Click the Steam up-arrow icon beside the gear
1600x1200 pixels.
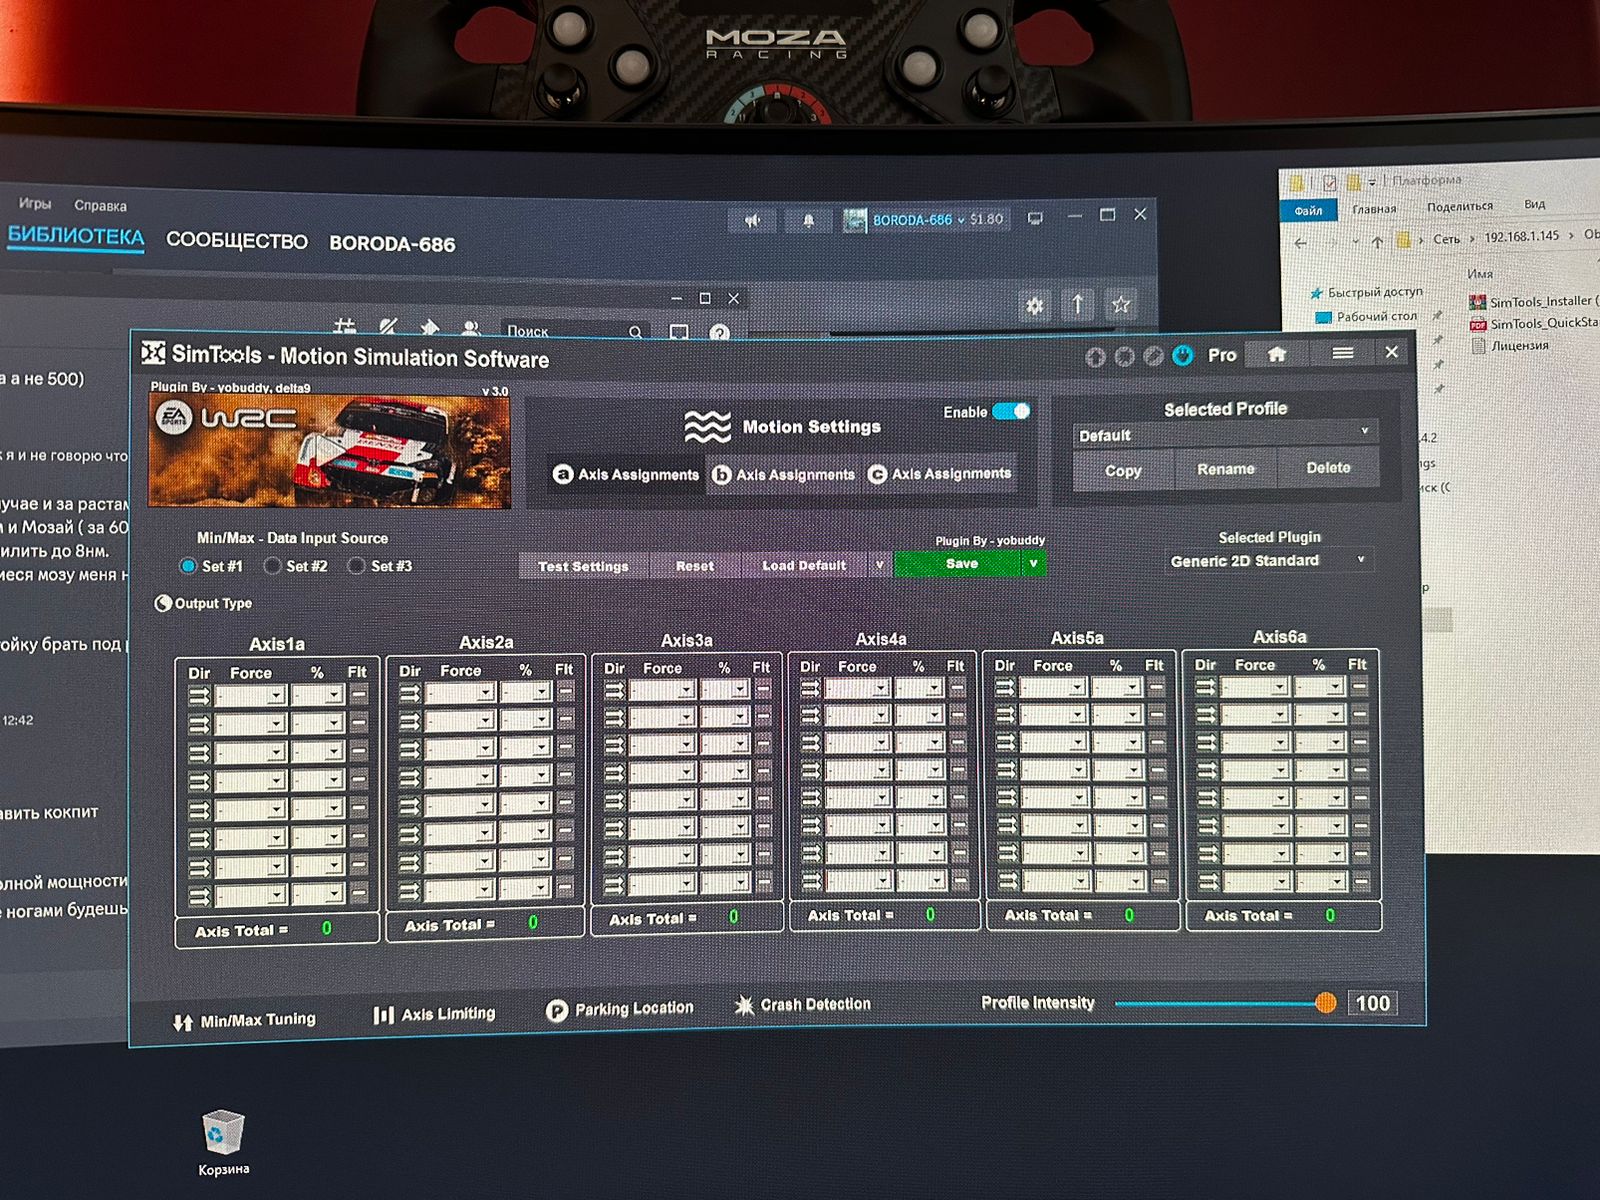[1077, 304]
